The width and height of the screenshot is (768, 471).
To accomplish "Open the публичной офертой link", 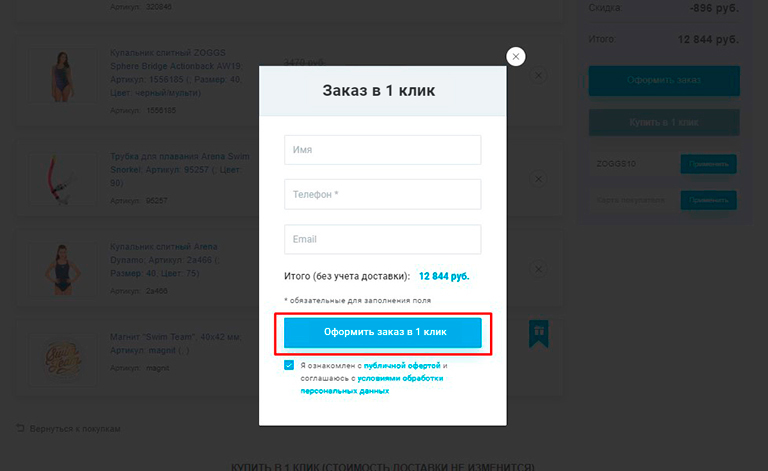I will click(402, 366).
